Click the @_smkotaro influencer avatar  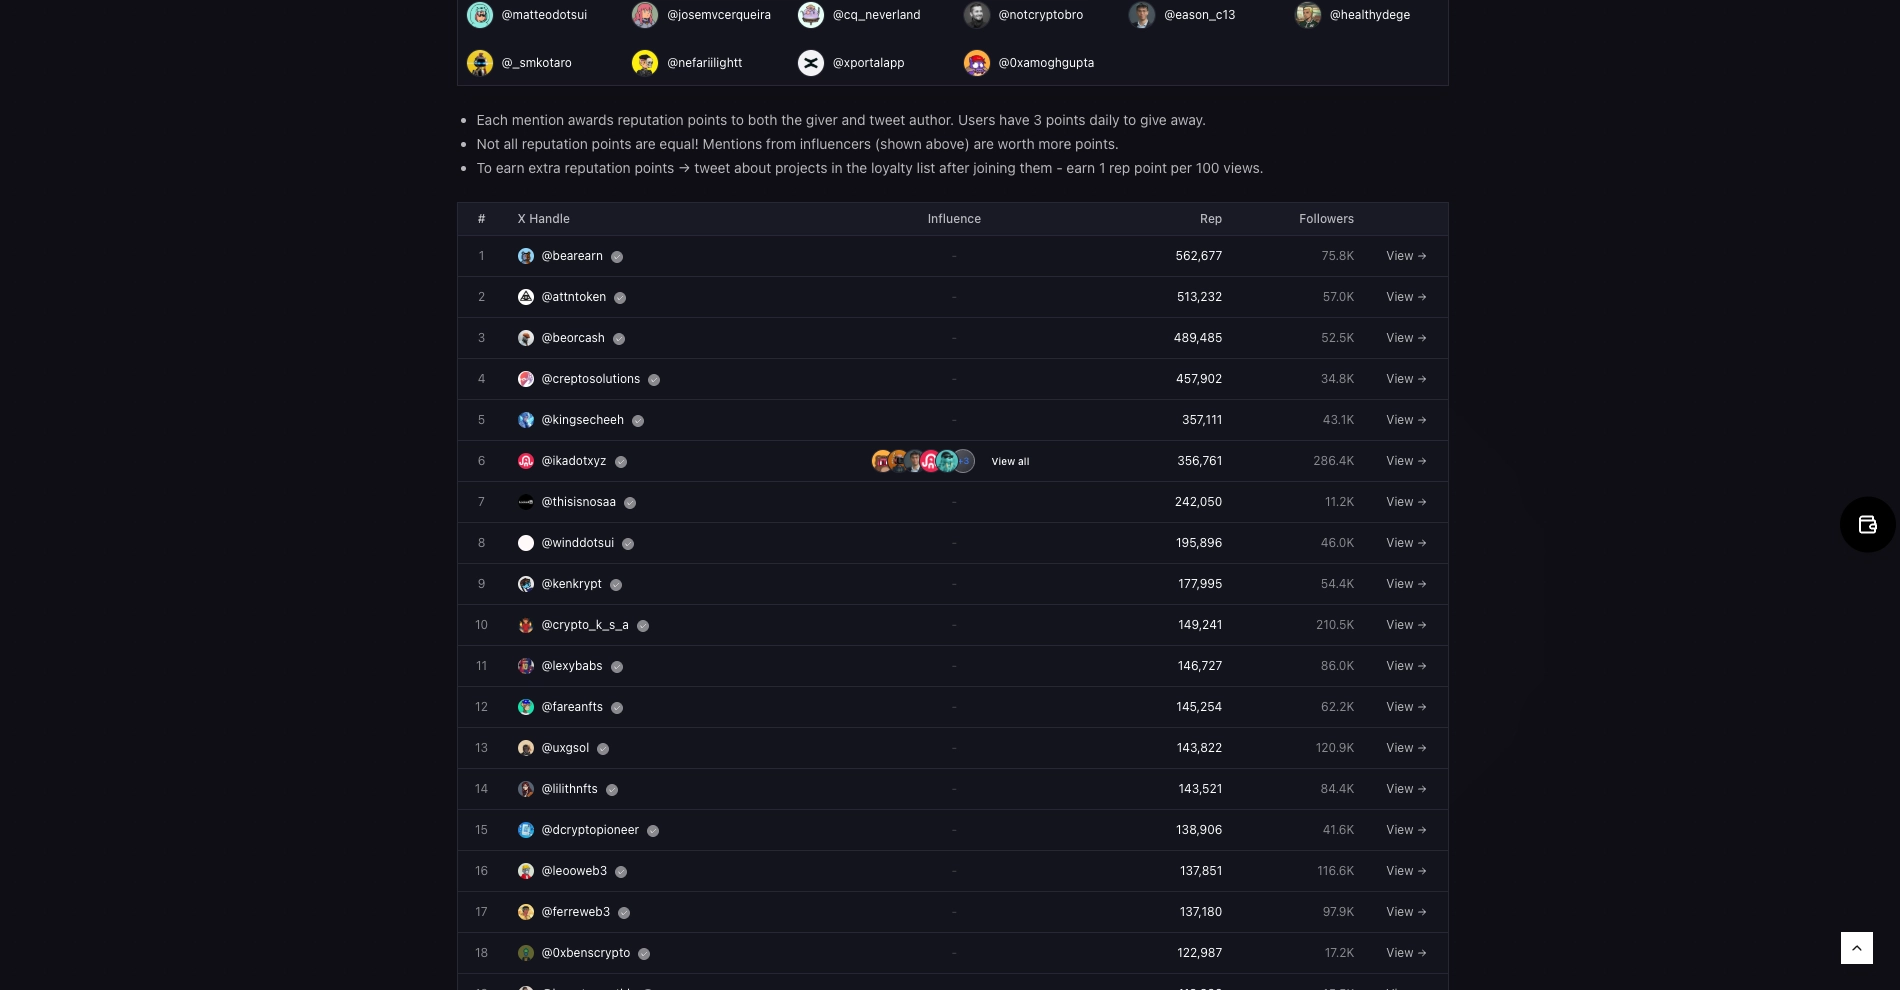pyautogui.click(x=480, y=63)
